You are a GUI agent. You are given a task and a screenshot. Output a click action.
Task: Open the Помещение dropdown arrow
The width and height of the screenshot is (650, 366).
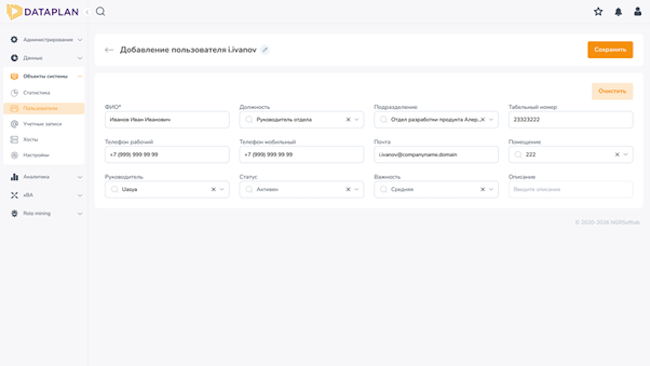pos(626,155)
